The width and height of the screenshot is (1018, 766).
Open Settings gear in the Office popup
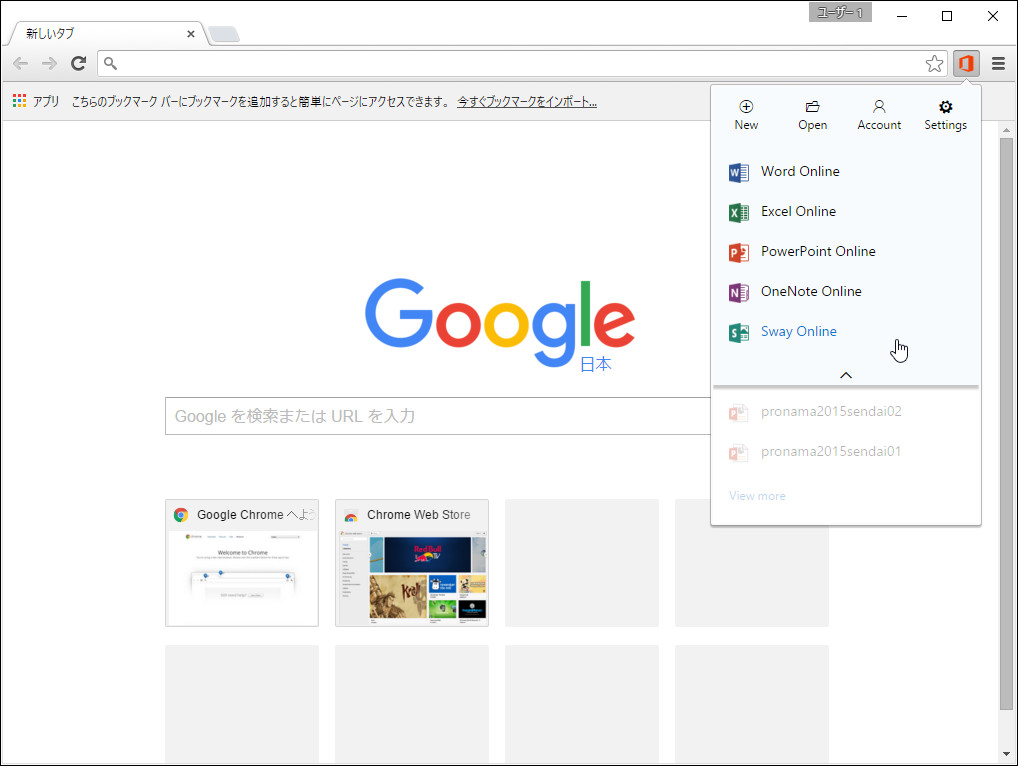click(945, 116)
